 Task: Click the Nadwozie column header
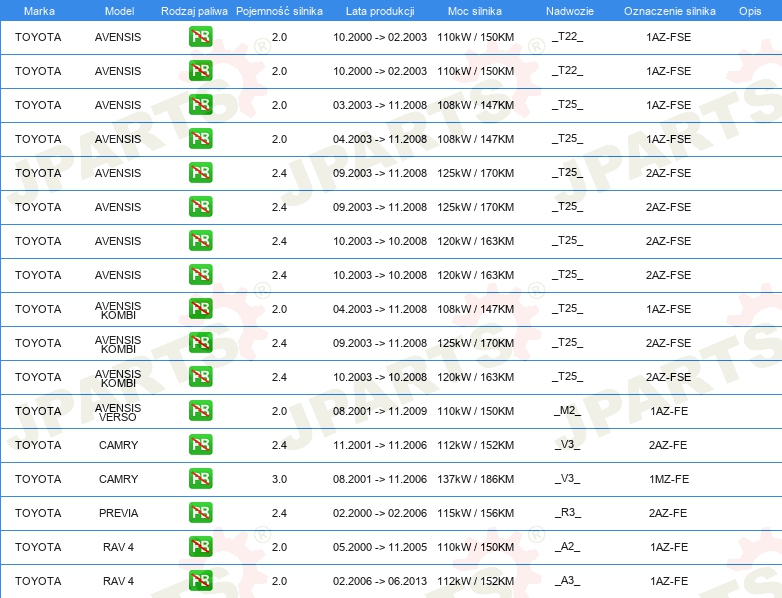570,11
